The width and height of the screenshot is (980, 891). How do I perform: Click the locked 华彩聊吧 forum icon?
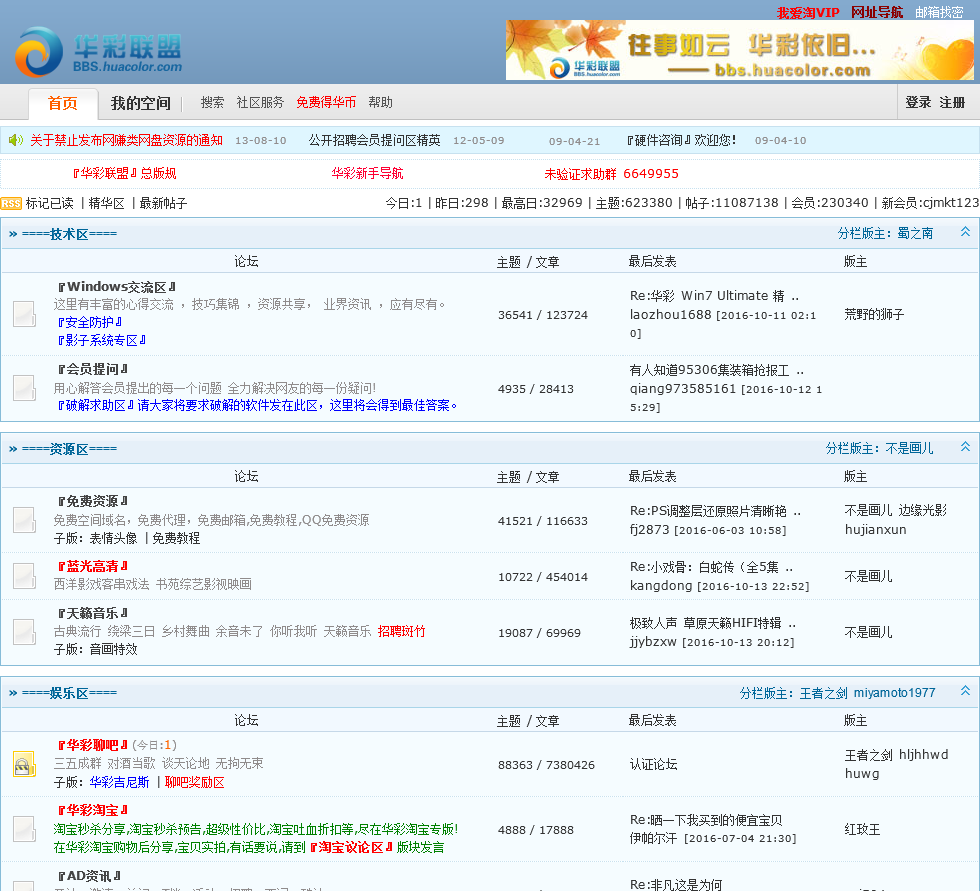click(x=24, y=764)
